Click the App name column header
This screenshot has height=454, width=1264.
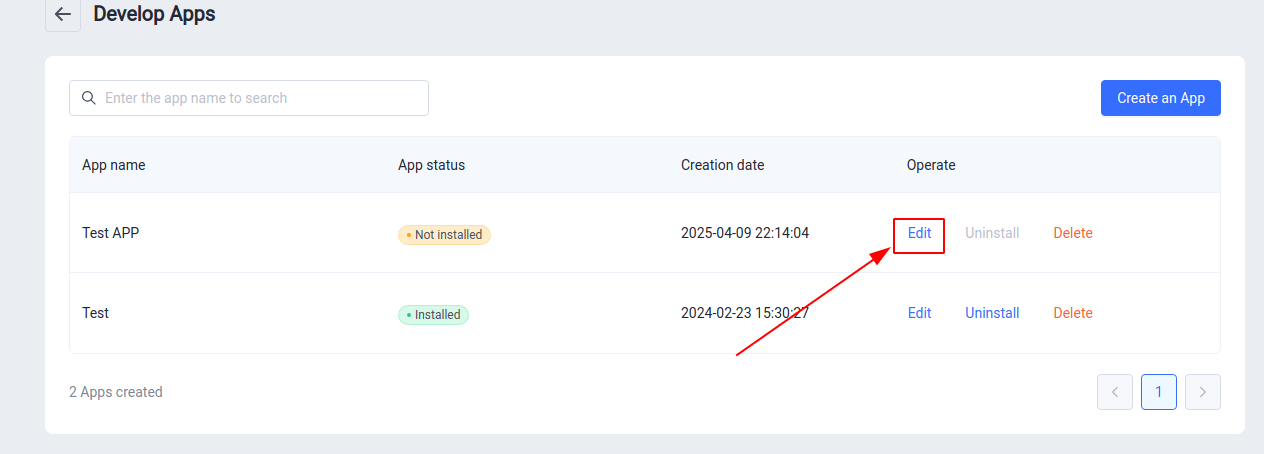113,165
